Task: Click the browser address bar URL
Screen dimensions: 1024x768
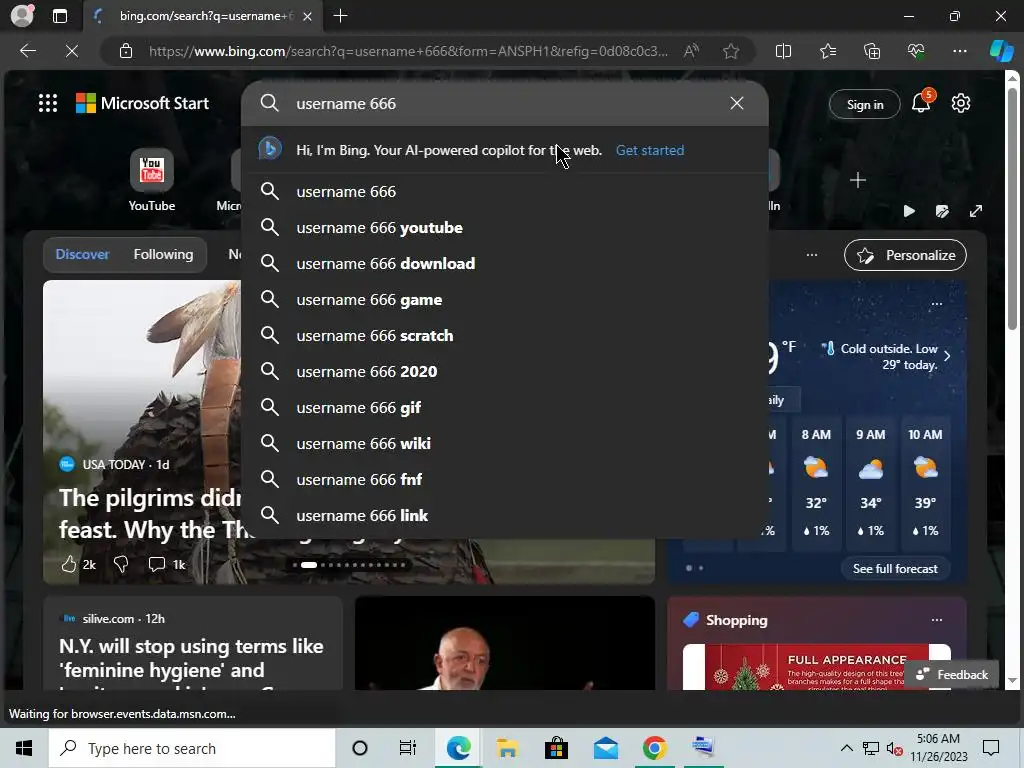Action: (x=408, y=51)
